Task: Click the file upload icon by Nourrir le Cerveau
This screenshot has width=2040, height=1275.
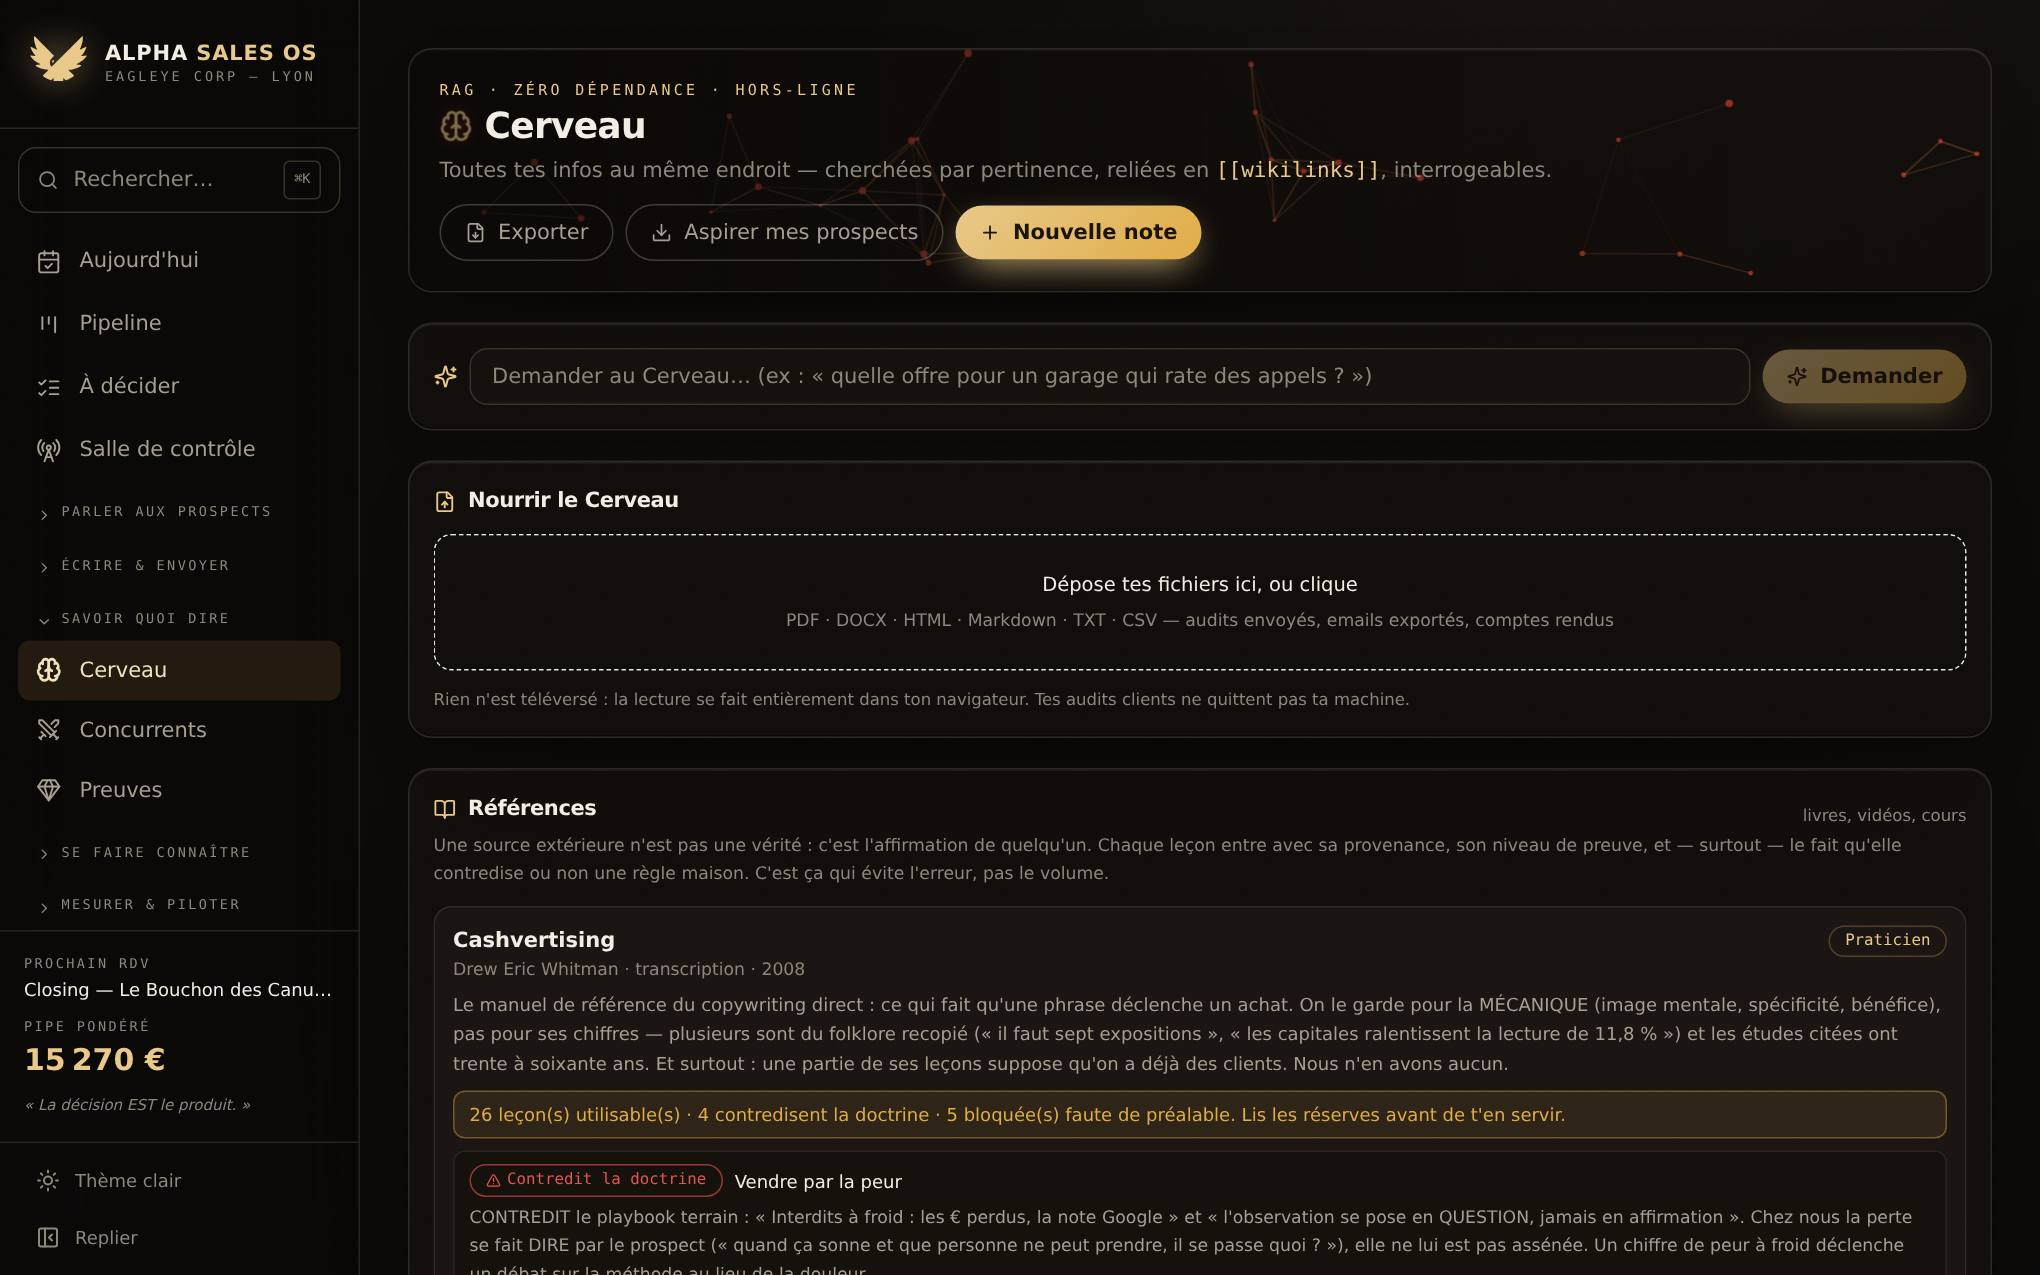Action: (x=445, y=501)
